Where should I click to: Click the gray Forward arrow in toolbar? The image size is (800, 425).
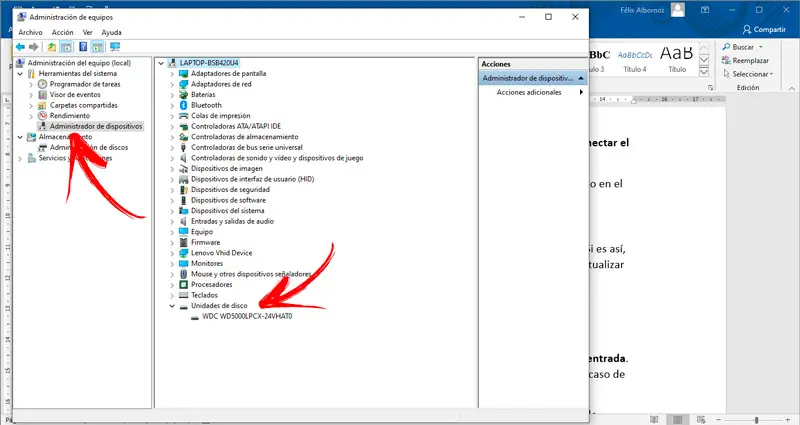(34, 47)
